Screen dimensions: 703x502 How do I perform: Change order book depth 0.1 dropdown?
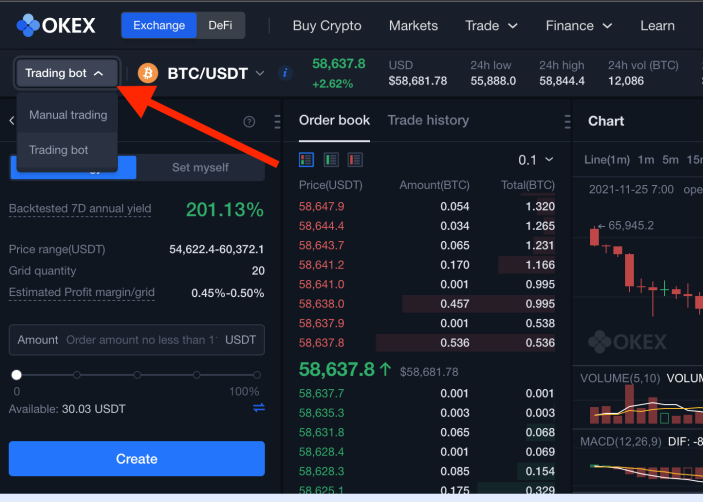pyautogui.click(x=536, y=160)
